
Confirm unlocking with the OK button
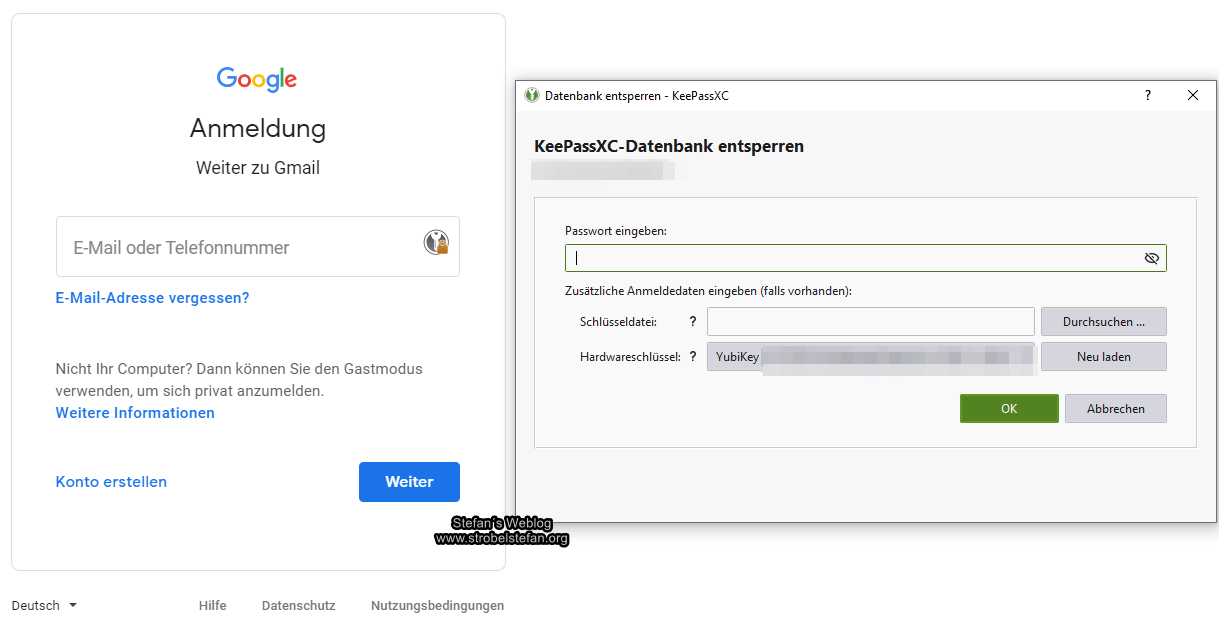coord(1008,408)
